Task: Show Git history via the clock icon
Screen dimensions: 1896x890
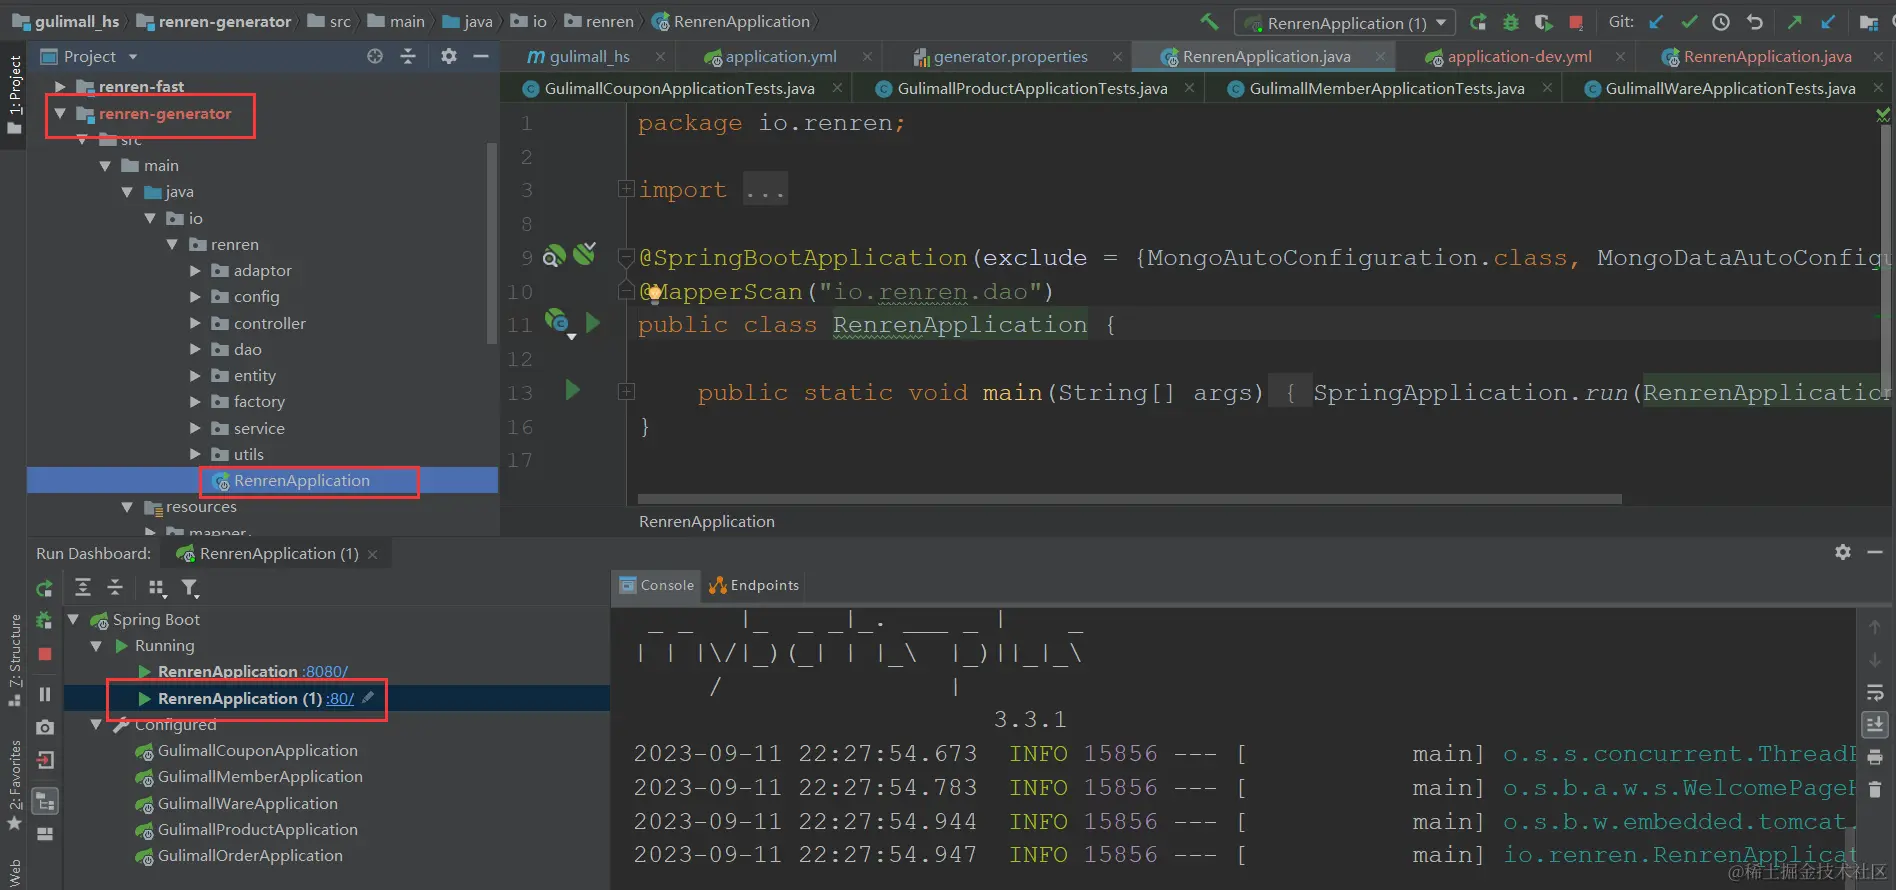Action: 1721,22
